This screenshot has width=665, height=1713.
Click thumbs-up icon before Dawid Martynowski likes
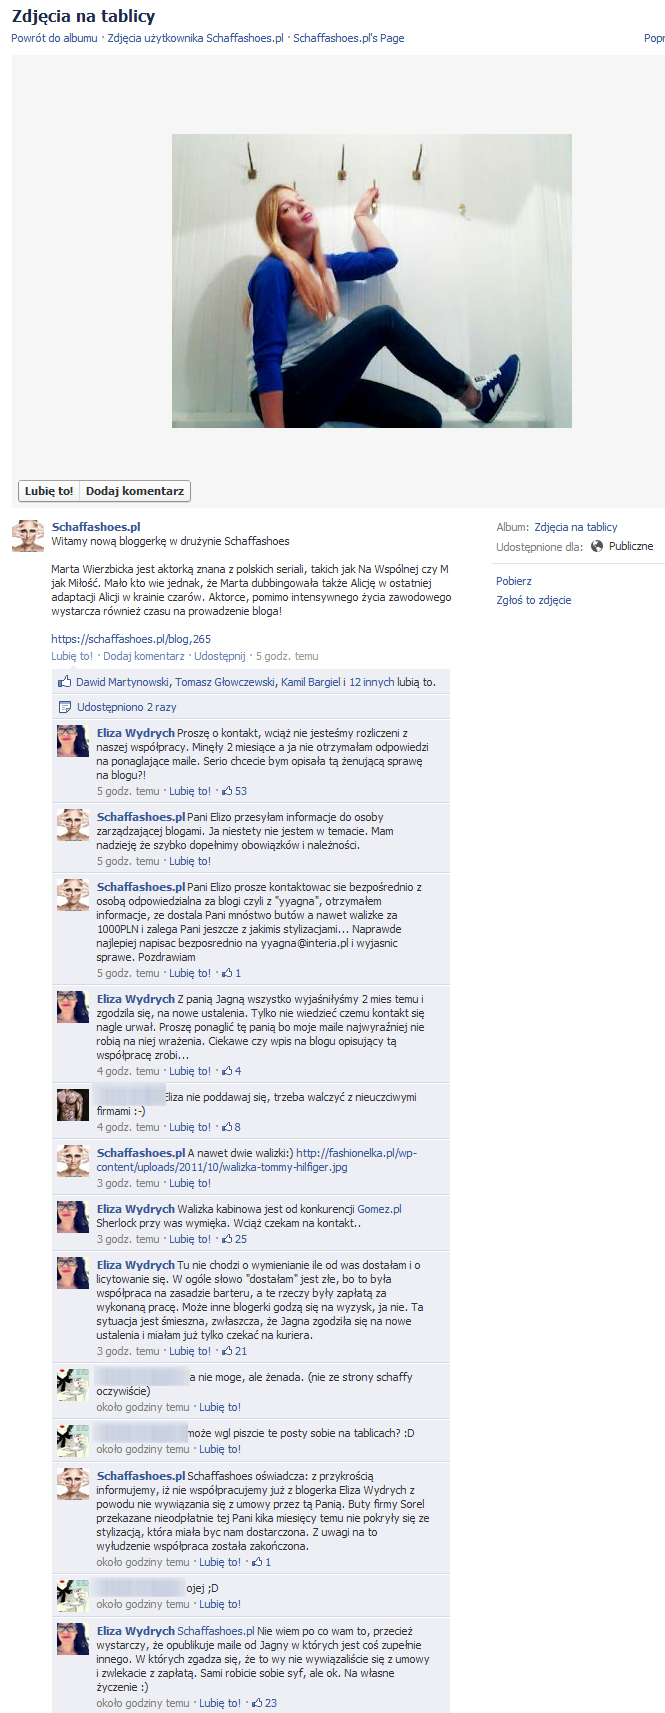coord(65,682)
